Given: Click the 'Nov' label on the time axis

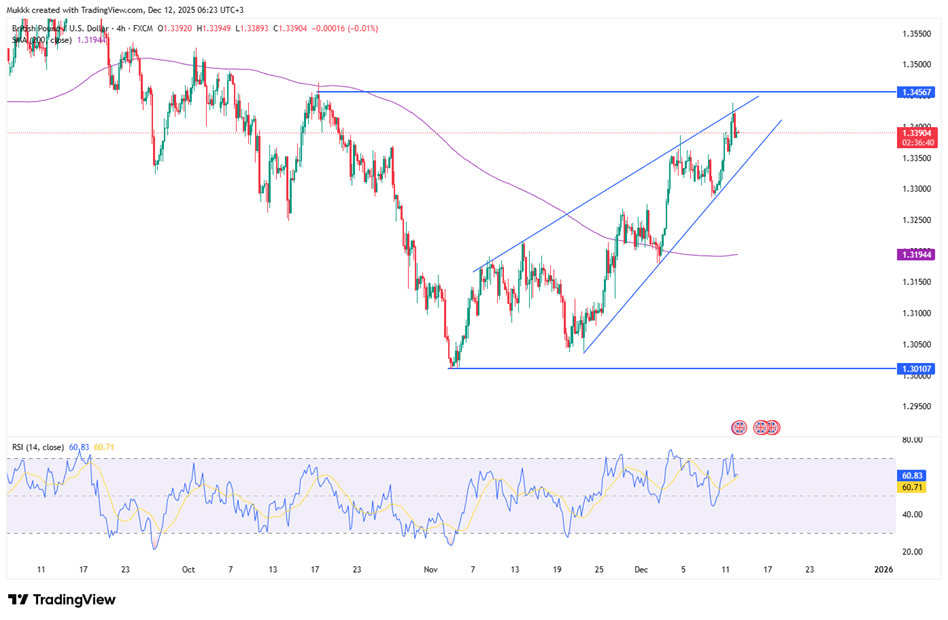Looking at the screenshot, I should pos(430,569).
